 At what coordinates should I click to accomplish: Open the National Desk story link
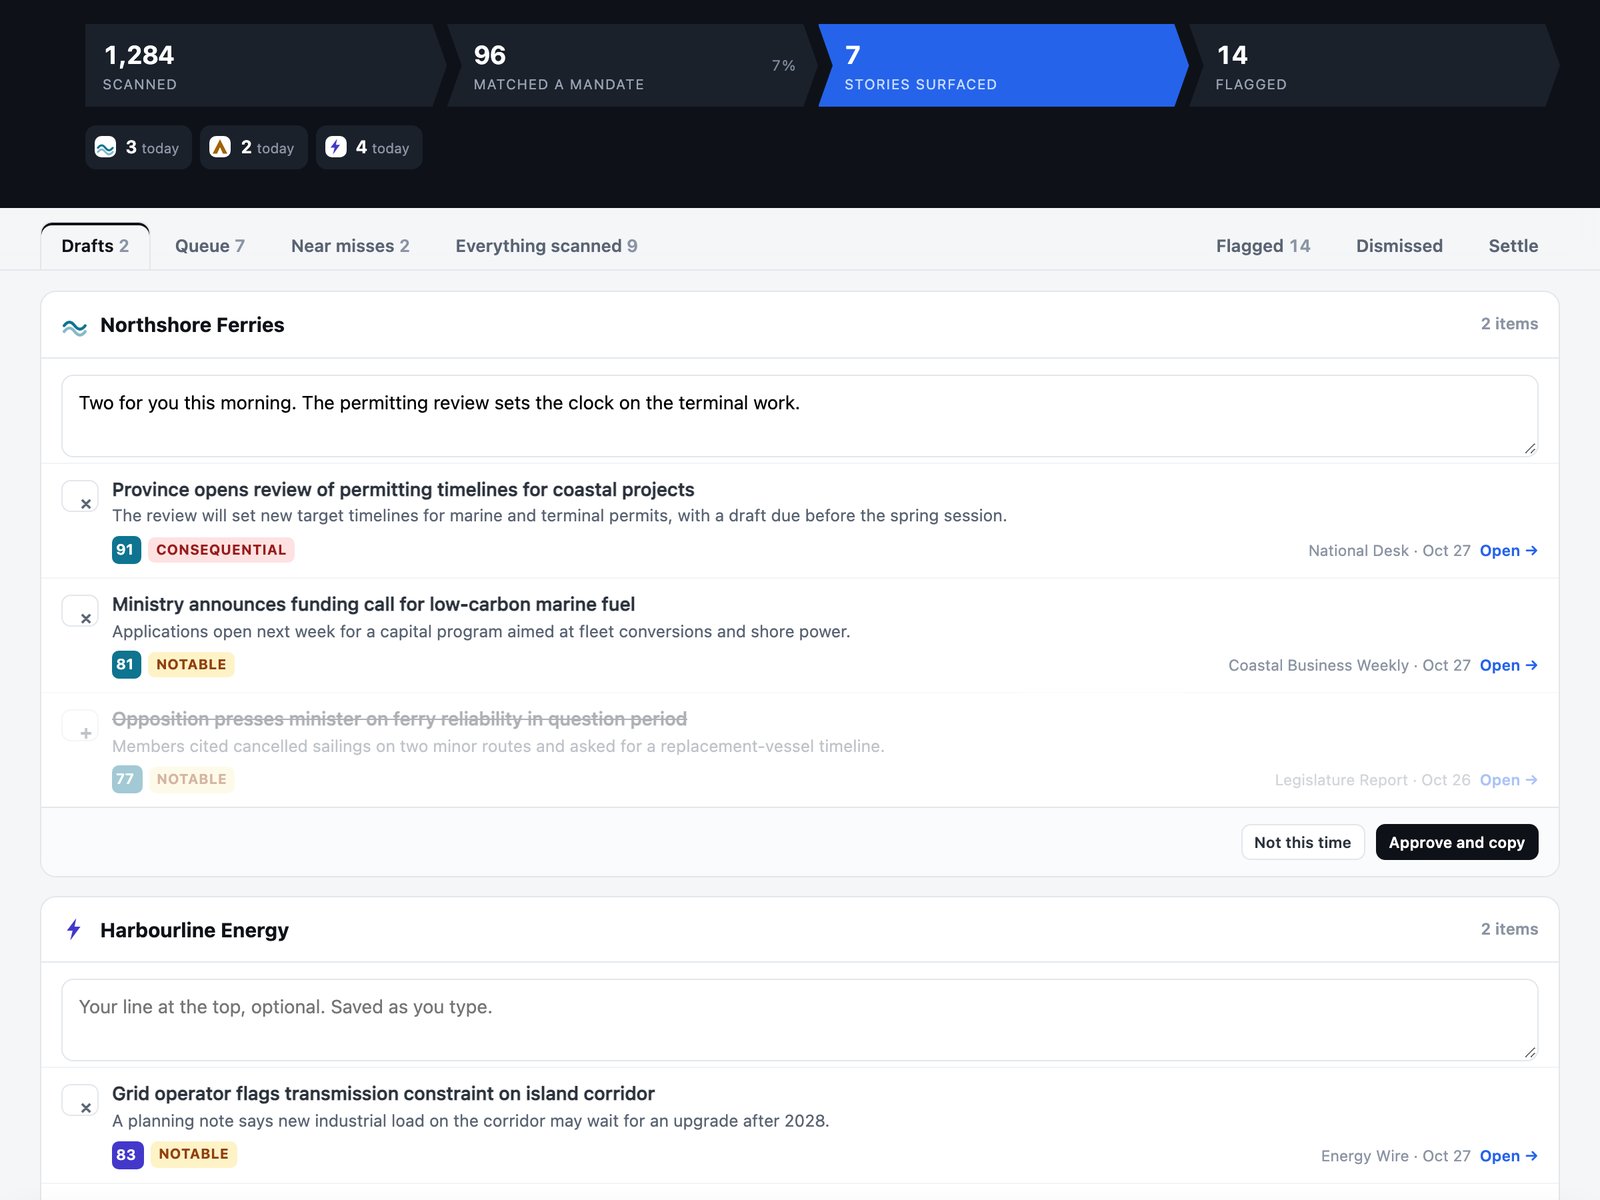point(1508,551)
